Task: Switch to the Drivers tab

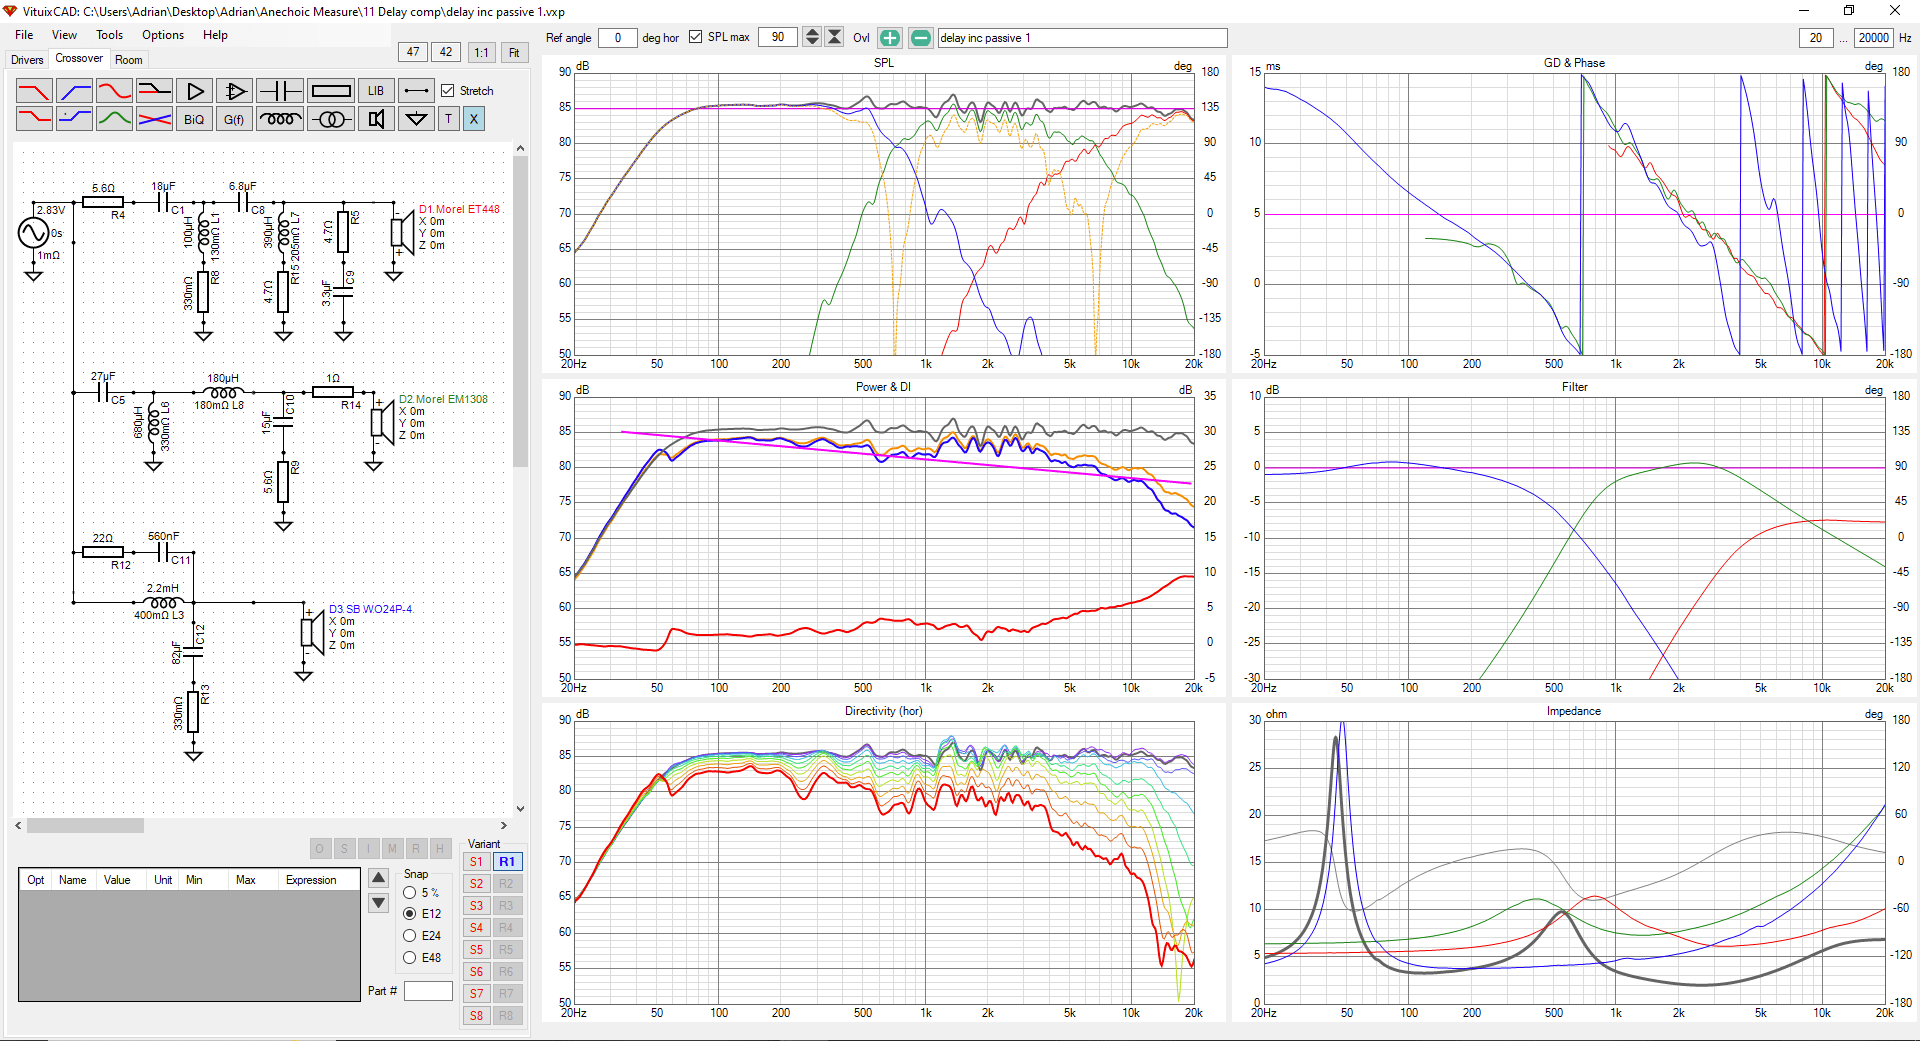Action: point(27,60)
